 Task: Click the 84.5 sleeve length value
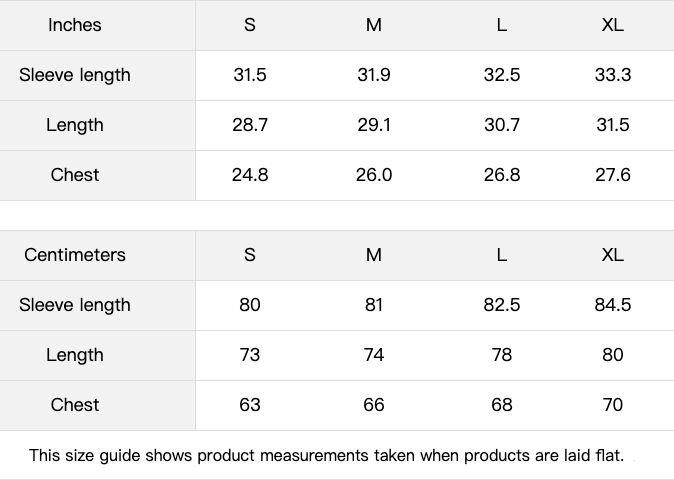click(613, 305)
